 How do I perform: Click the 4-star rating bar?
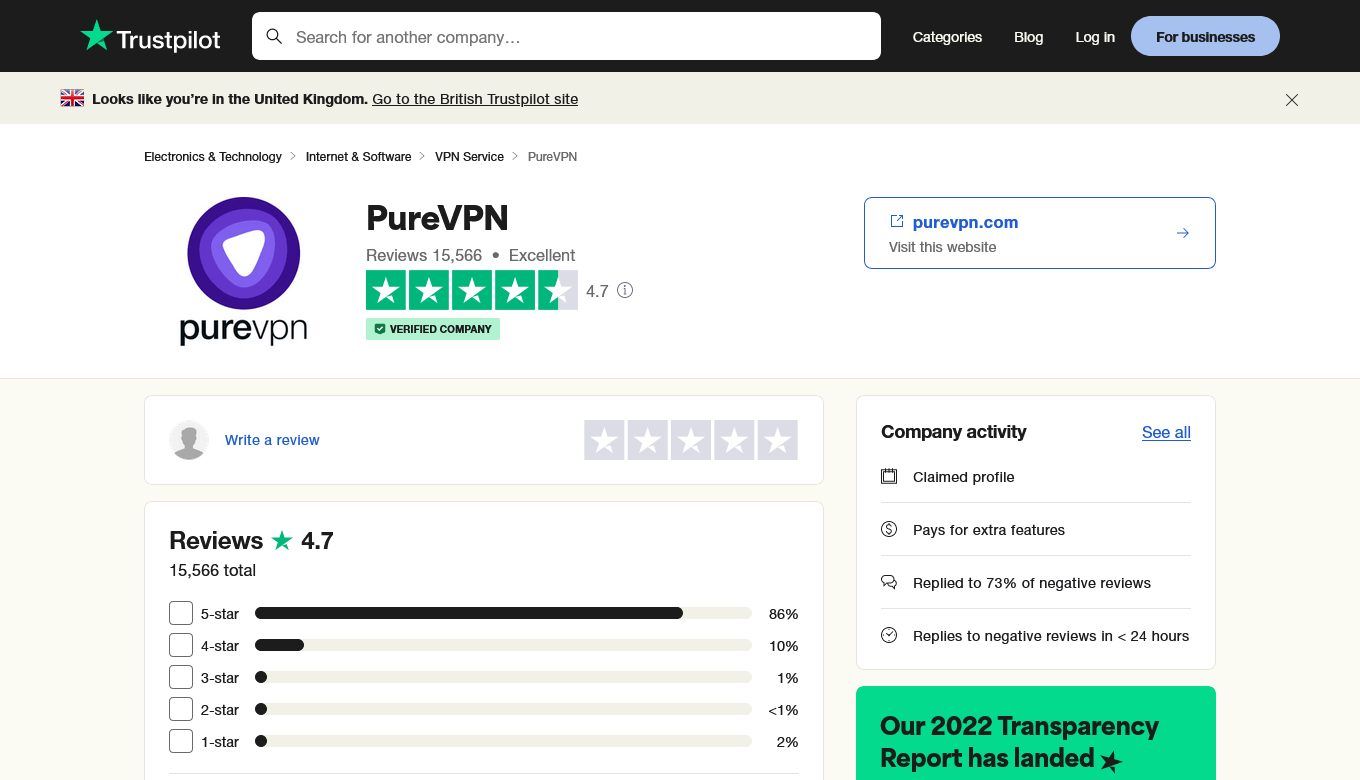[x=503, y=645]
